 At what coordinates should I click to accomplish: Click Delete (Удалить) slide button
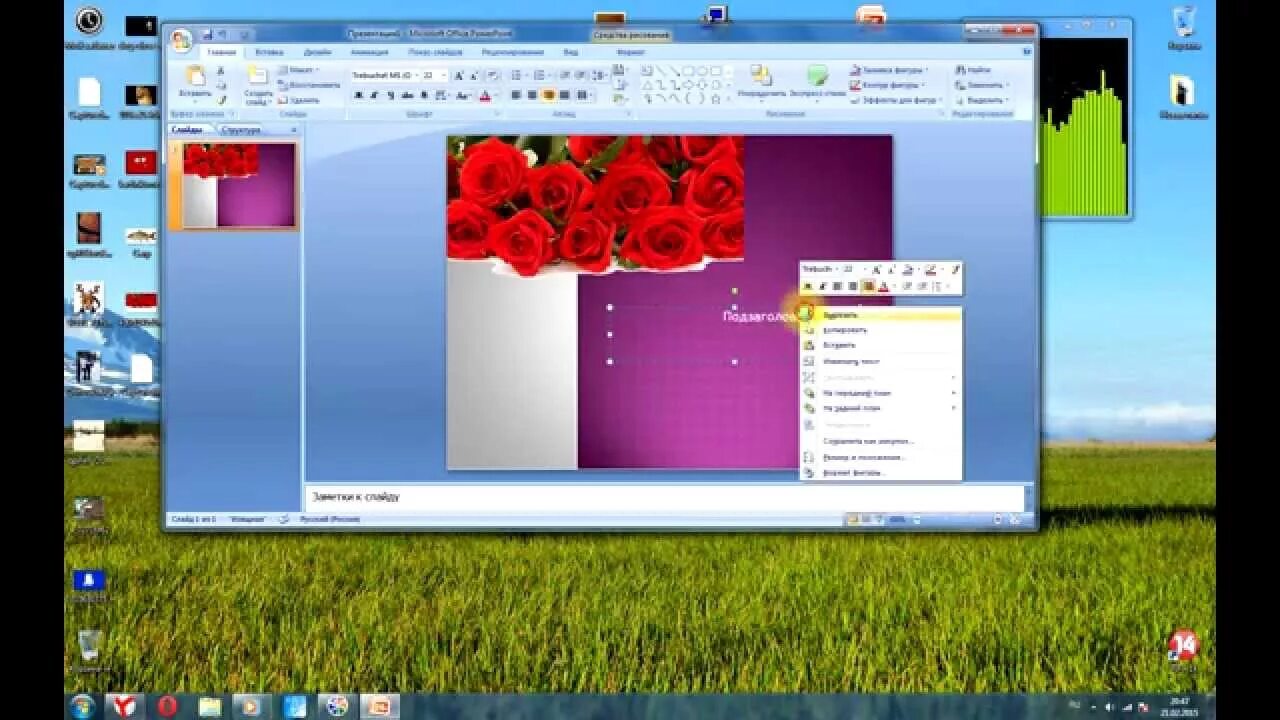(x=298, y=100)
